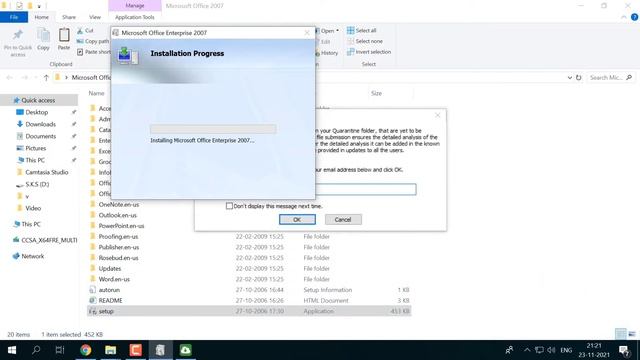Open the ribbon's Open dropdown arrow
The width and height of the screenshot is (640, 360).
click(337, 31)
